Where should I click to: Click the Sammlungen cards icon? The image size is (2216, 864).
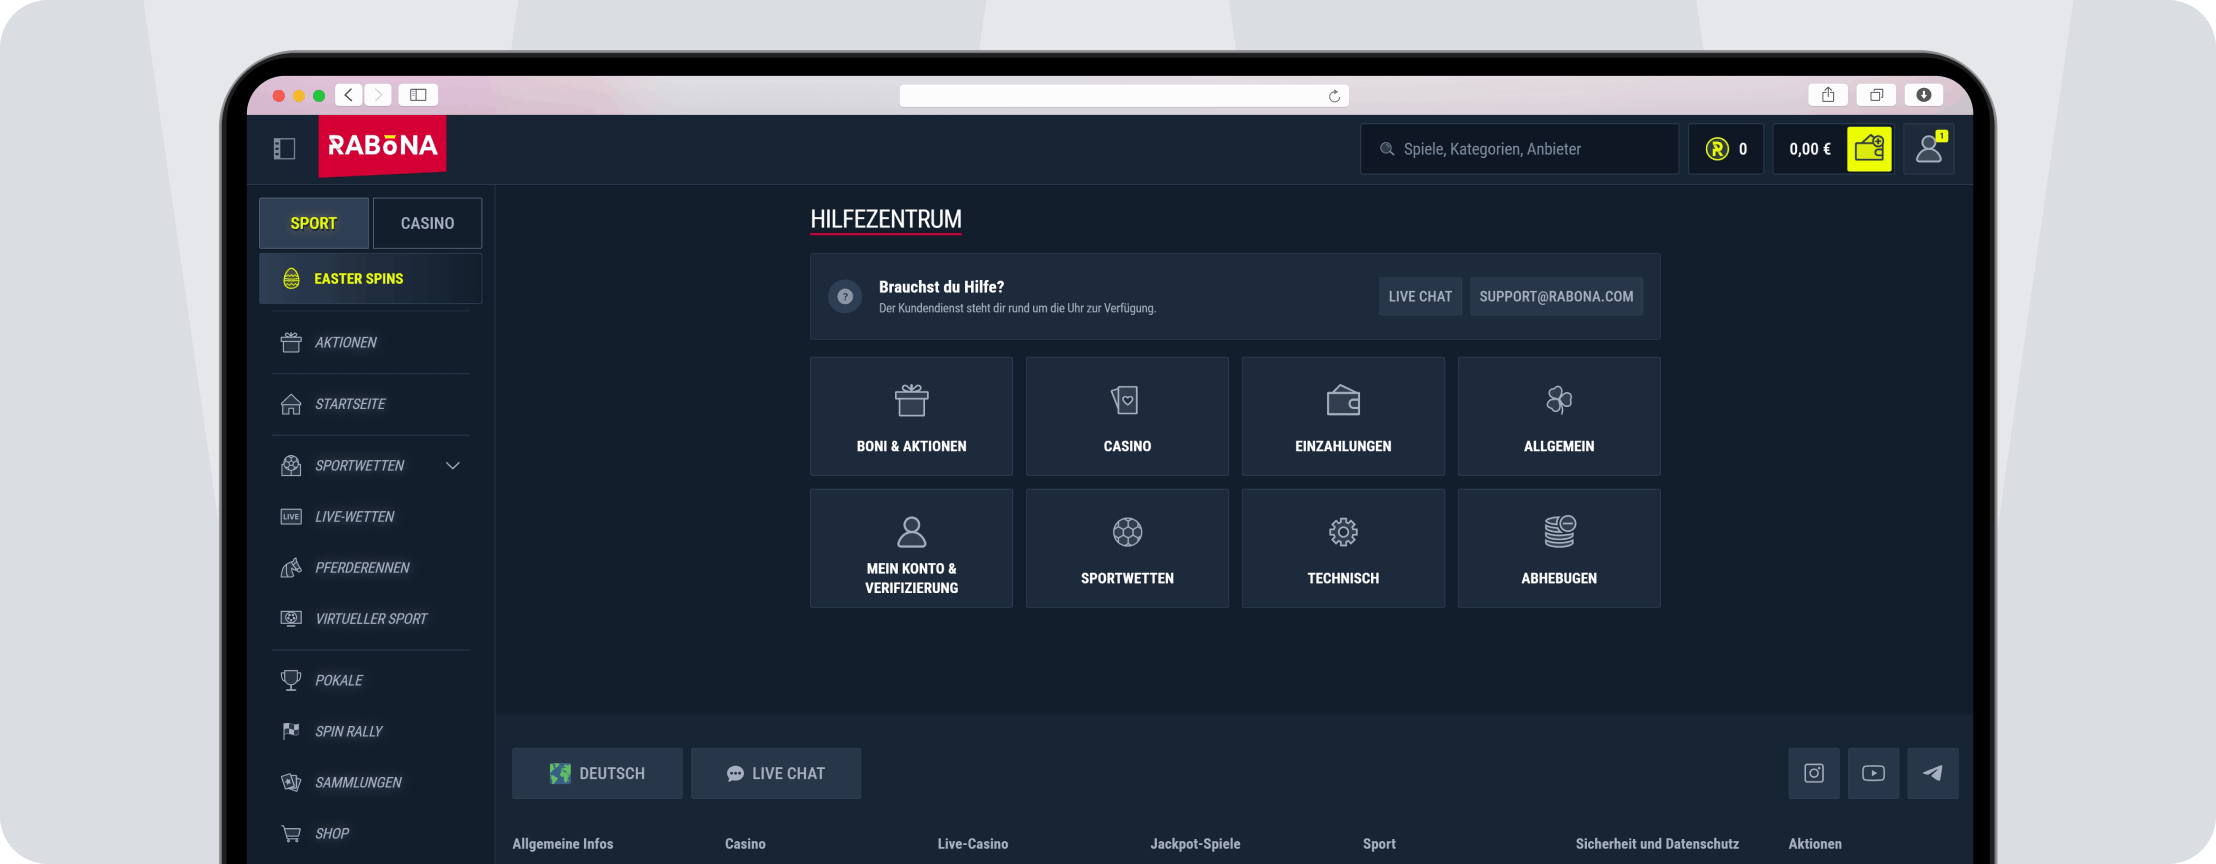coord(291,782)
